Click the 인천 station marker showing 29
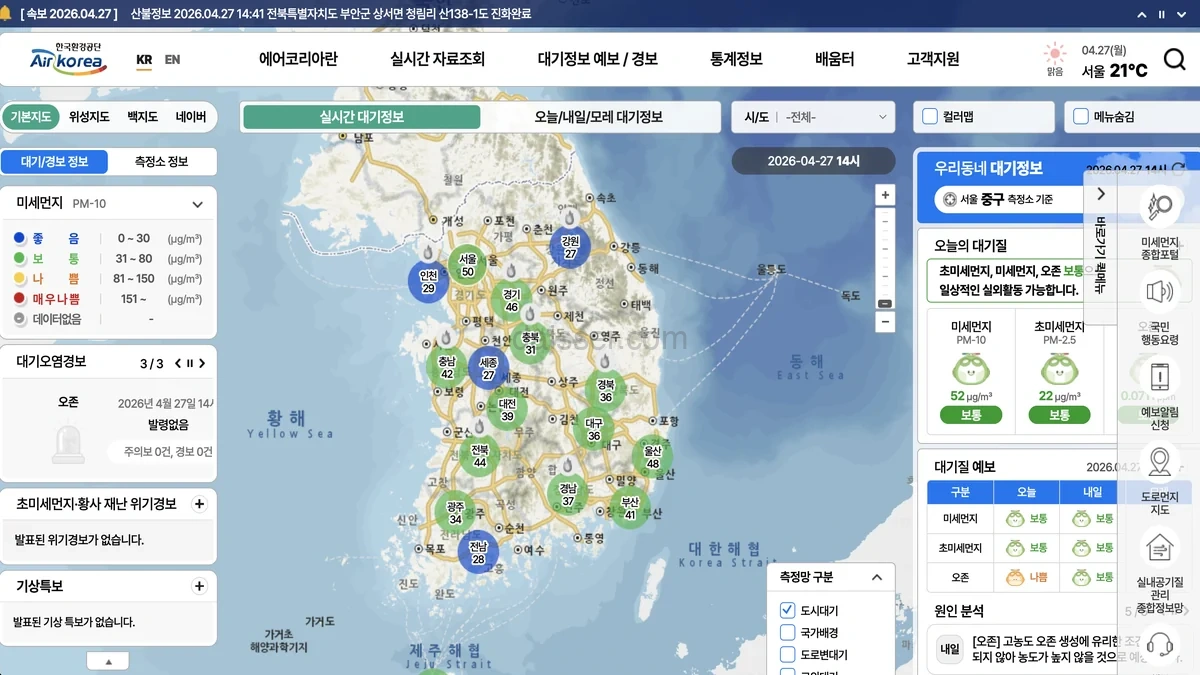The height and width of the screenshot is (675, 1200). (x=428, y=281)
